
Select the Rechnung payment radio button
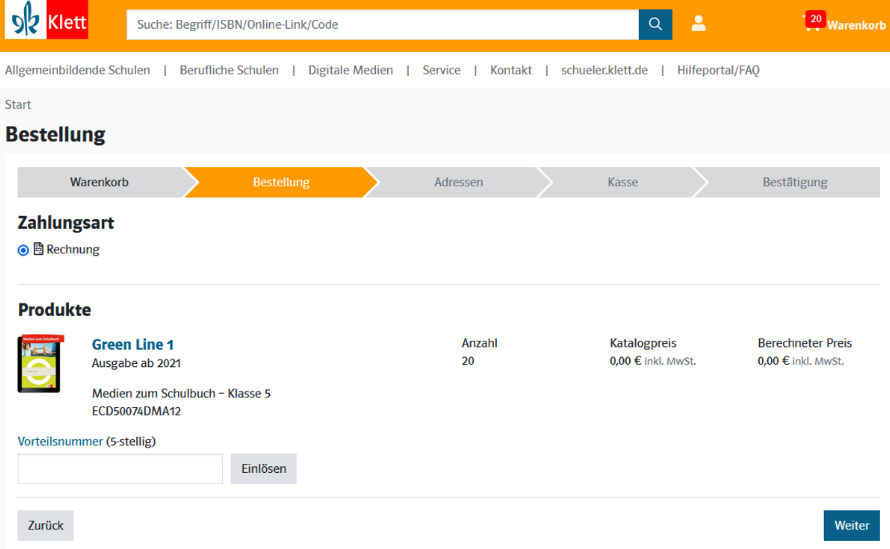click(x=24, y=250)
